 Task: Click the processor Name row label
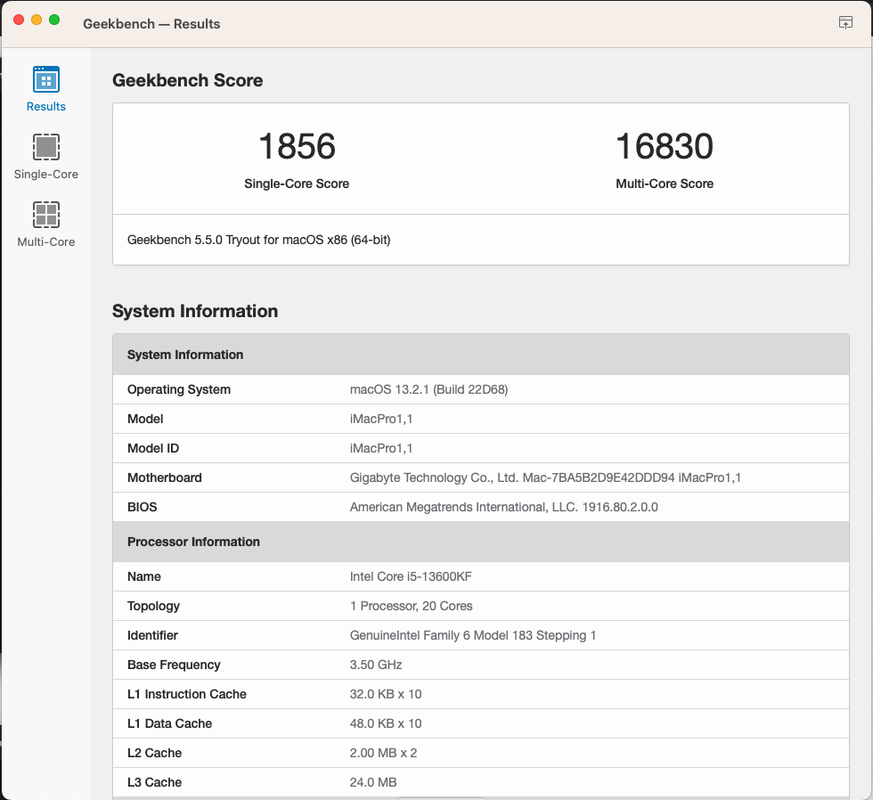click(144, 577)
